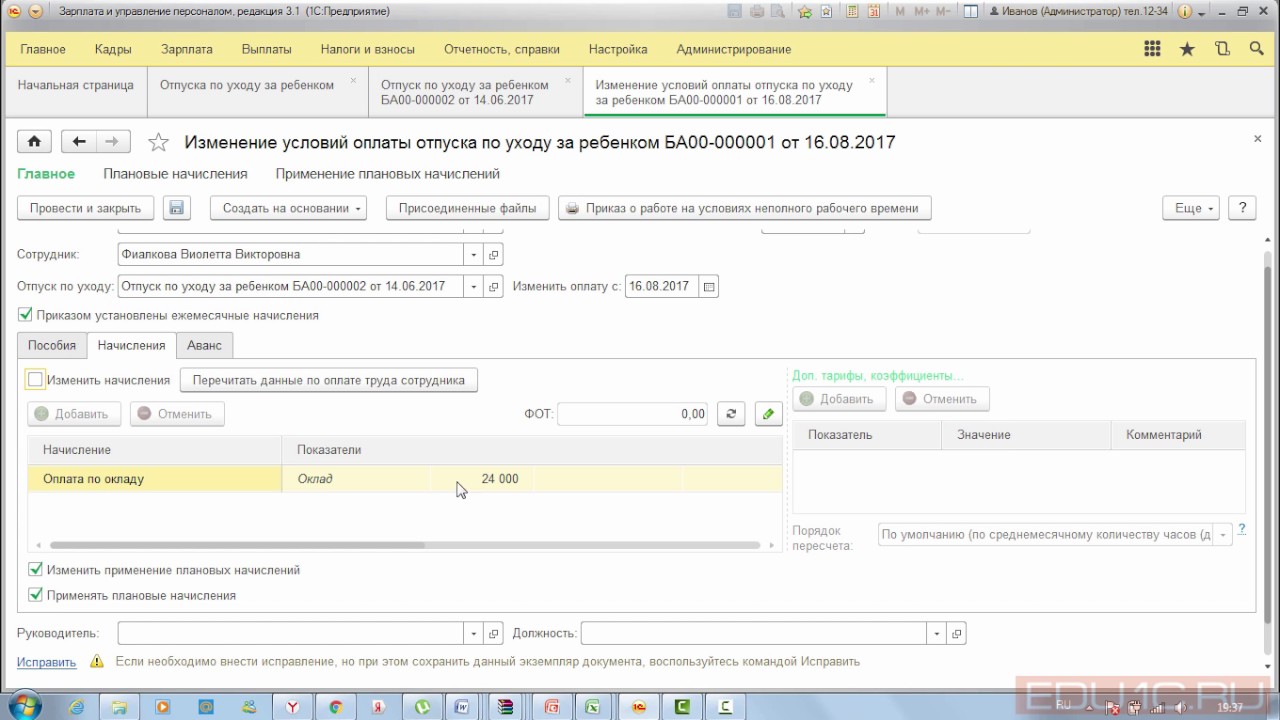
Task: Open the Создать на основании dropdown
Action: click(288, 208)
